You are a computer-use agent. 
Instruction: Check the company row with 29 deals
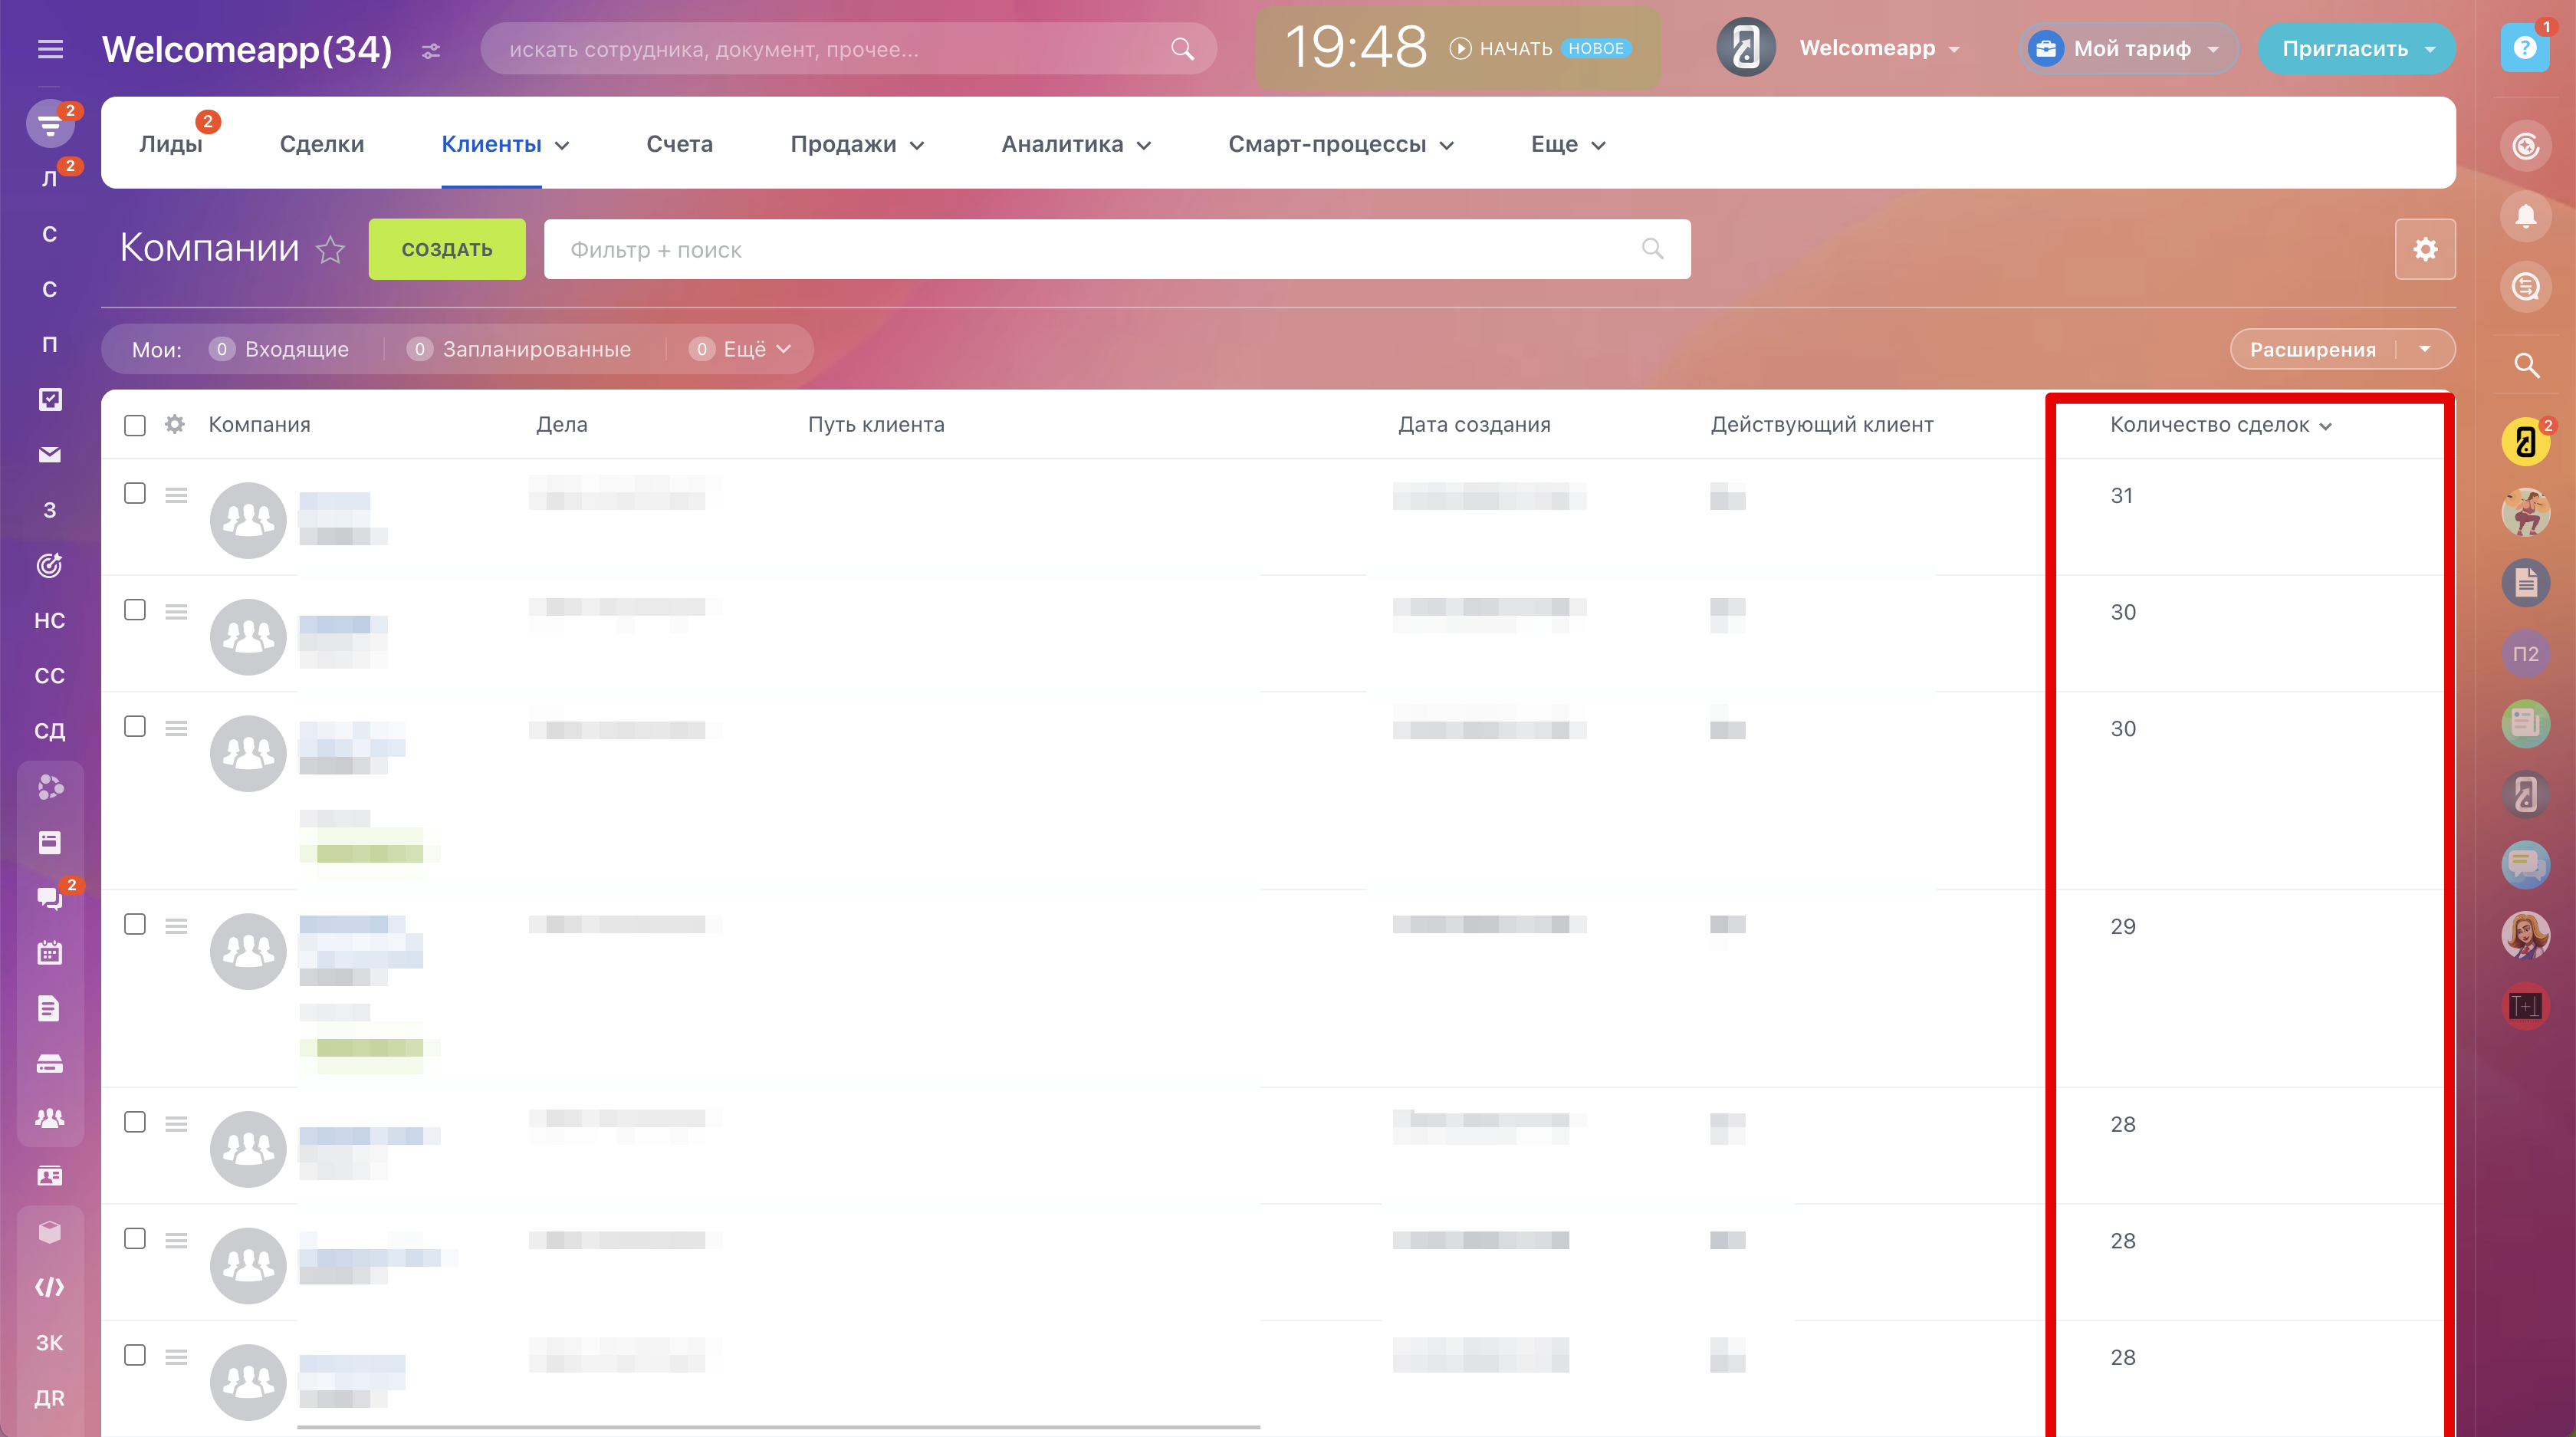coord(135,924)
